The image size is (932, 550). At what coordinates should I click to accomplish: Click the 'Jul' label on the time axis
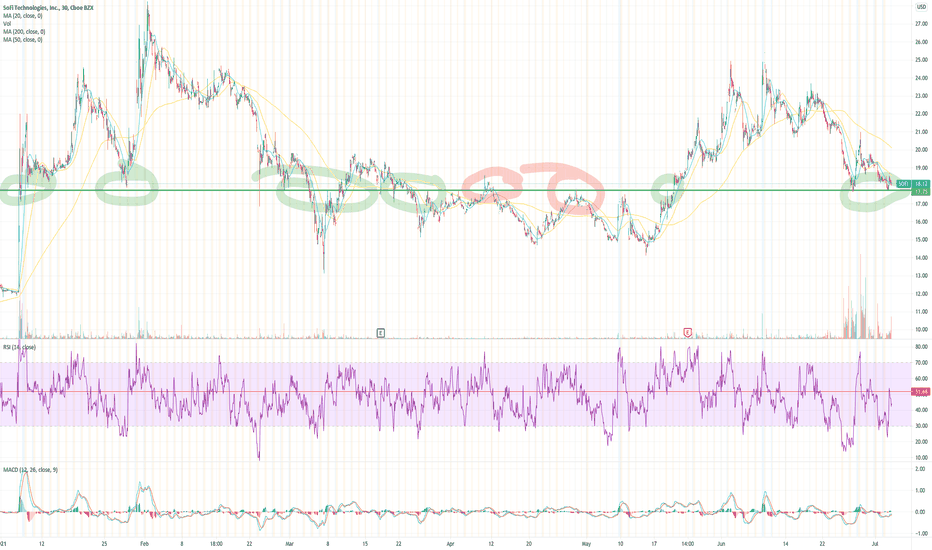click(x=875, y=543)
